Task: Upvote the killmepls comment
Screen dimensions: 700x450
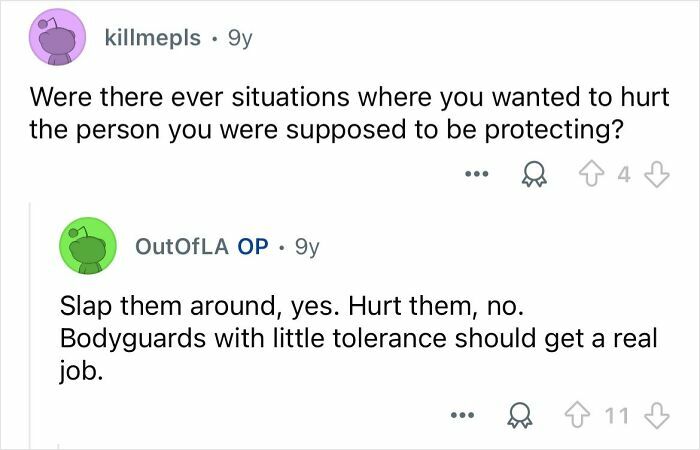Action: [x=591, y=174]
